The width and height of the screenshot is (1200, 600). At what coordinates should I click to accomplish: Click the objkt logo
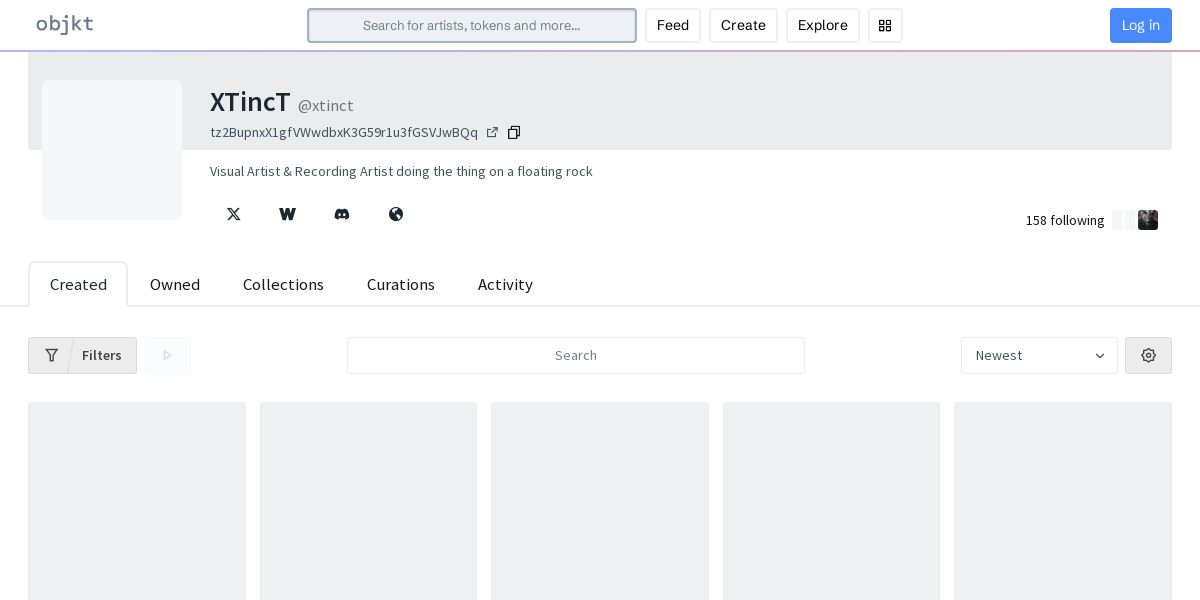[x=65, y=25]
